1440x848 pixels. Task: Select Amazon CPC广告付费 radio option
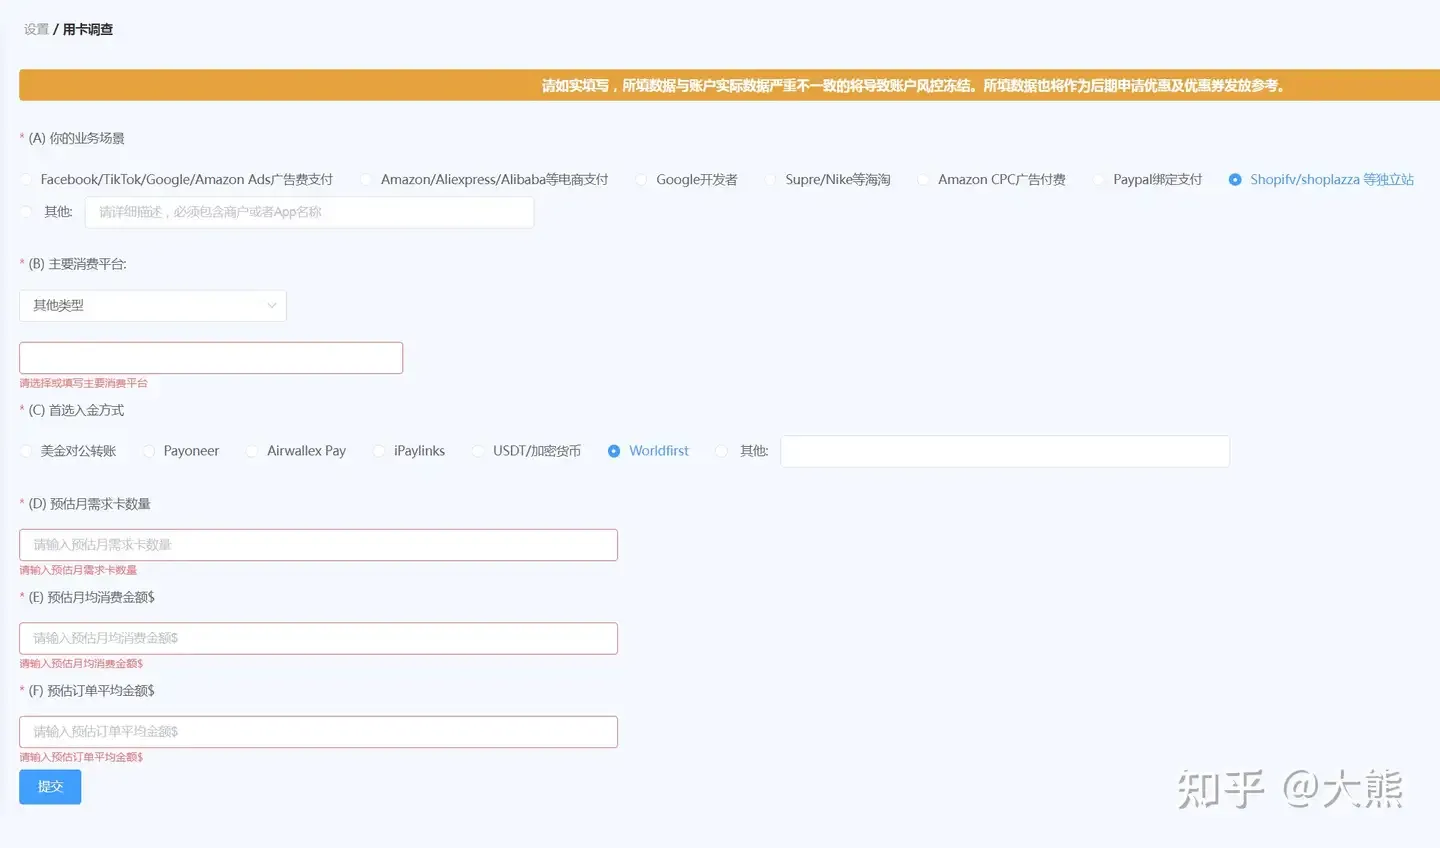point(923,180)
